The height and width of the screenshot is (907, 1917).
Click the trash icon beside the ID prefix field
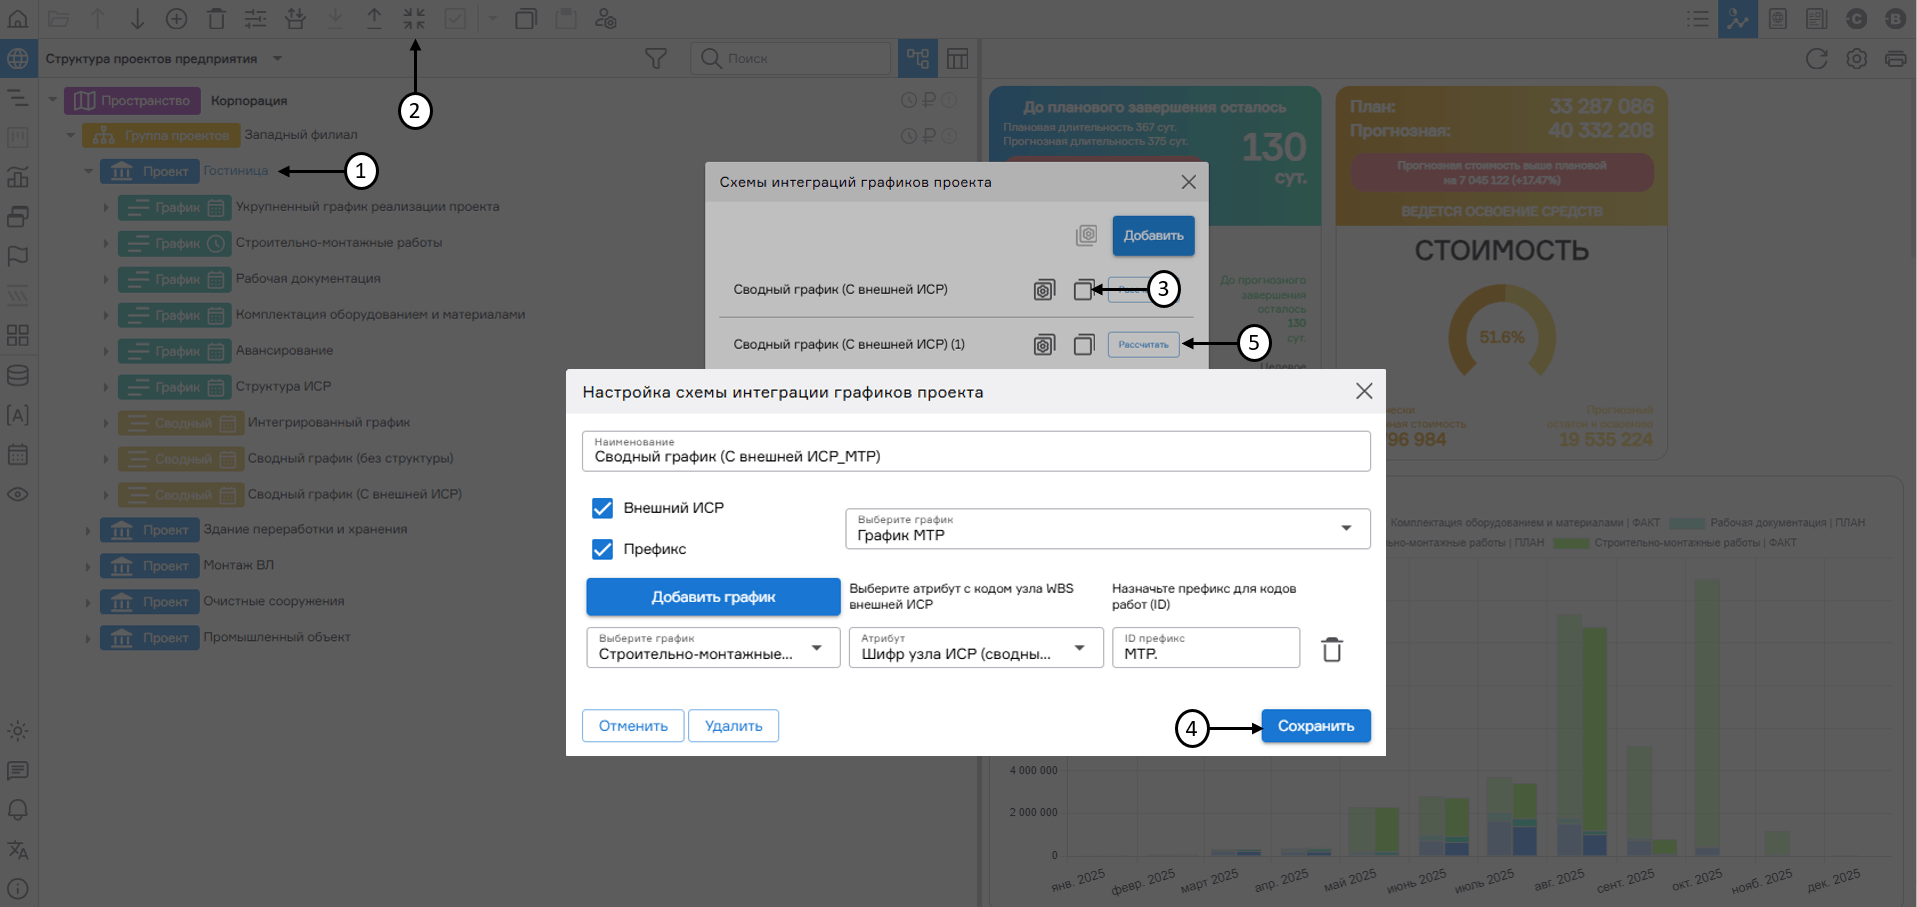(x=1331, y=650)
